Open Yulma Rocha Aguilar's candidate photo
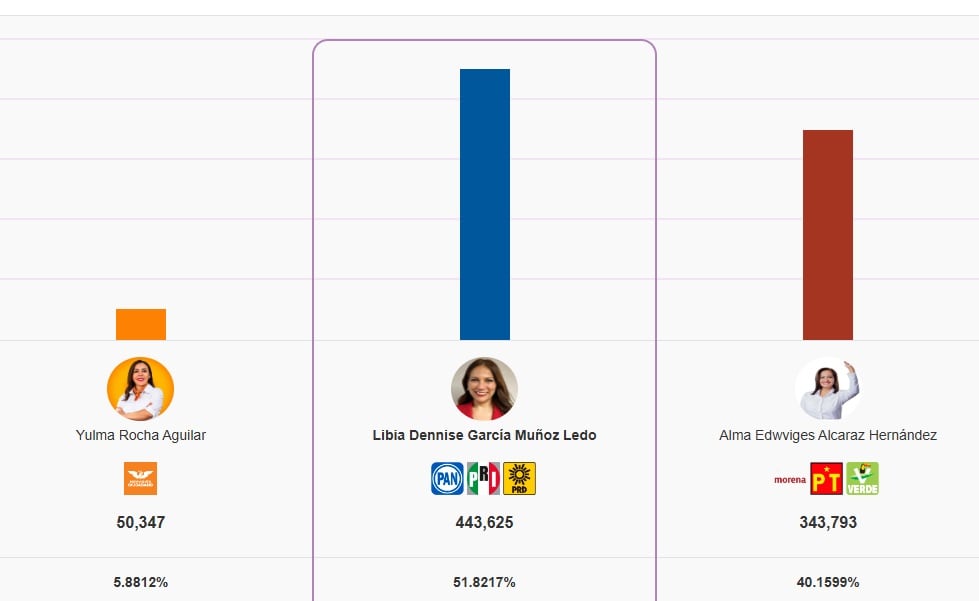This screenshot has height=601, width=979. 140,389
